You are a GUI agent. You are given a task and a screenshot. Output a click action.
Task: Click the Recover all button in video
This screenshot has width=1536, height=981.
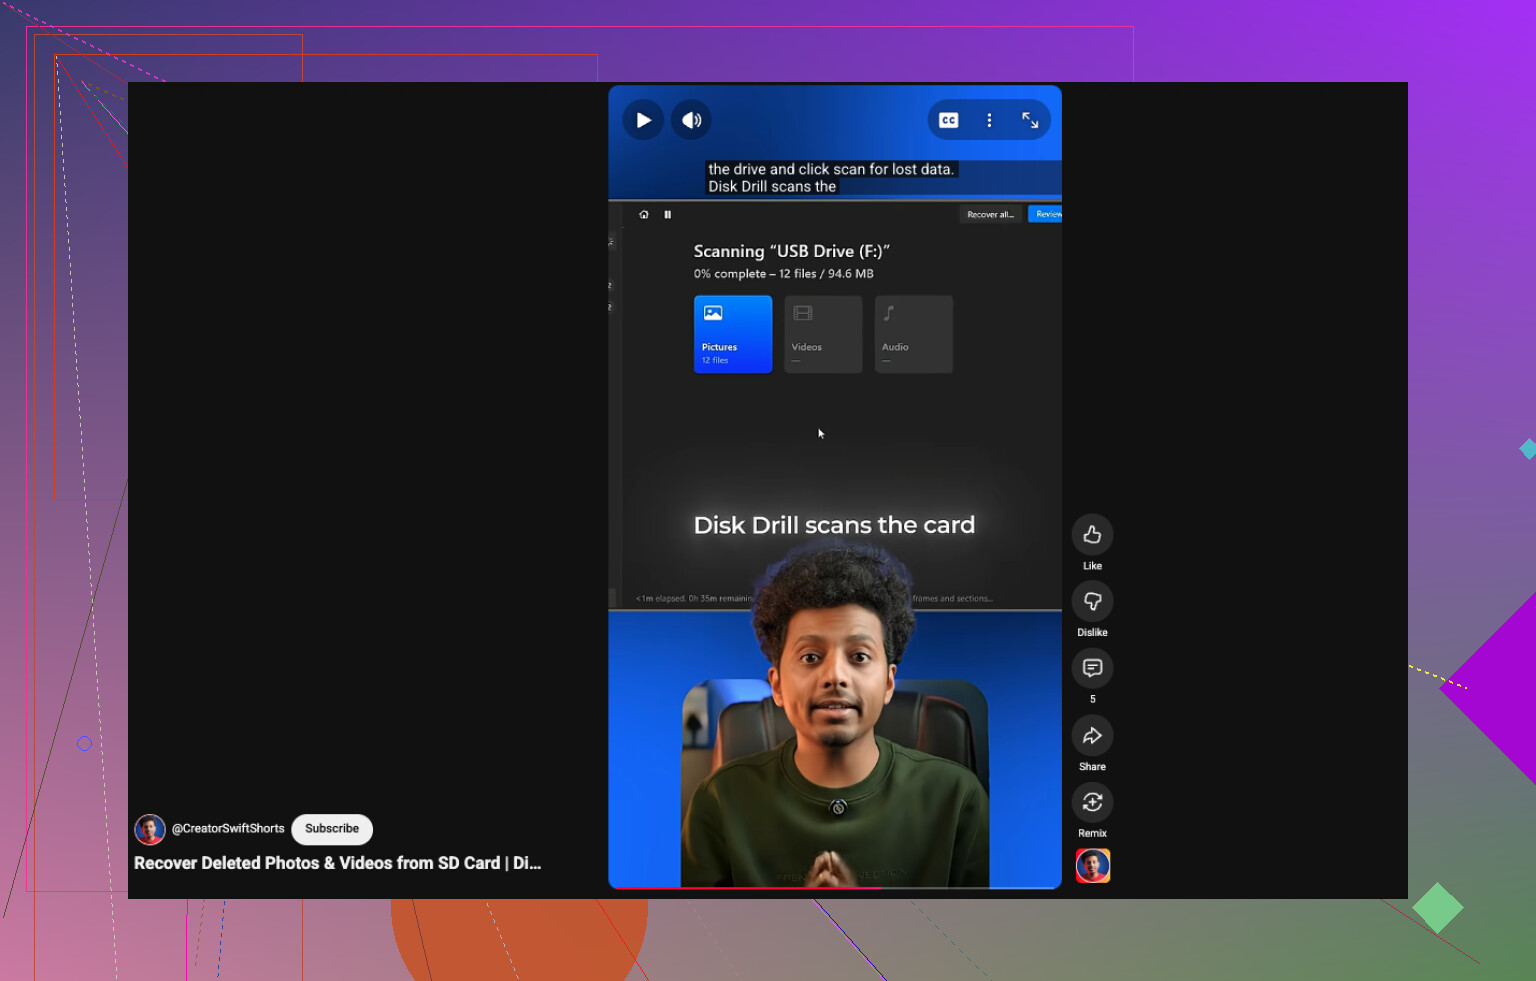point(990,214)
